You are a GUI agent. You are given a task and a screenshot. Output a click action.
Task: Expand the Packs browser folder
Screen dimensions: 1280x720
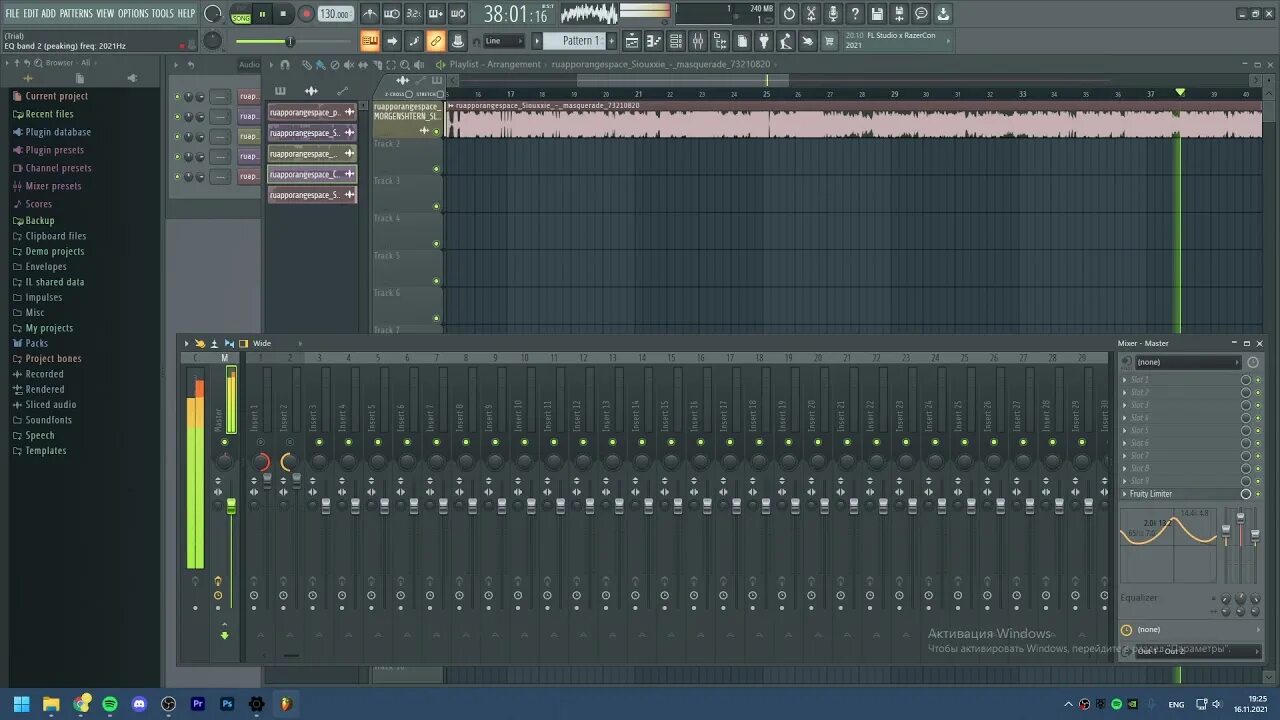[x=36, y=343]
